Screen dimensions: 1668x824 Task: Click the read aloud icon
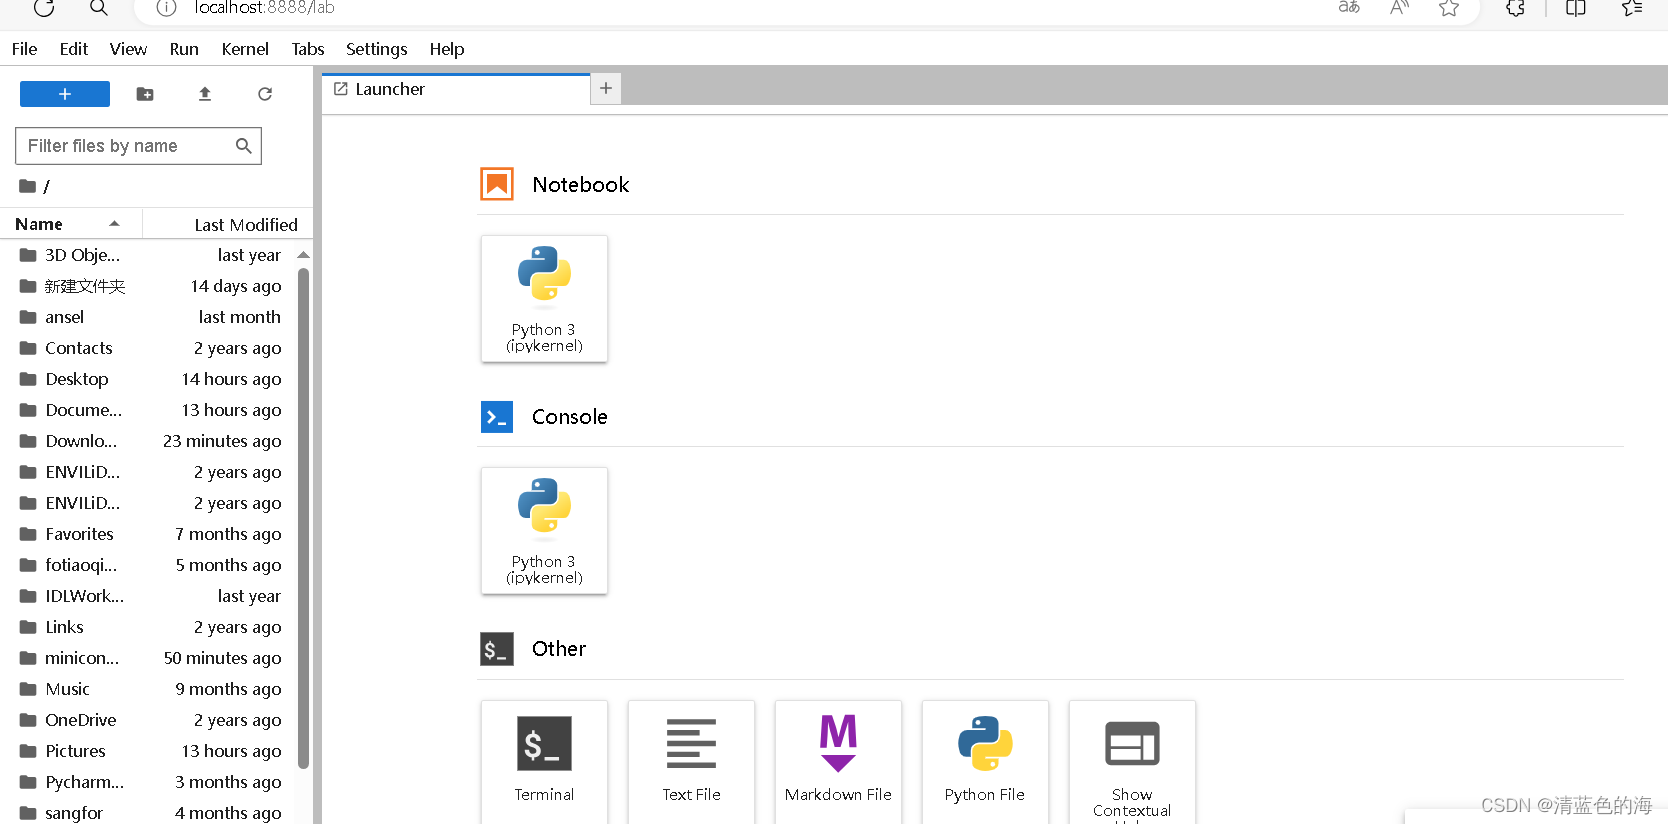(1399, 8)
